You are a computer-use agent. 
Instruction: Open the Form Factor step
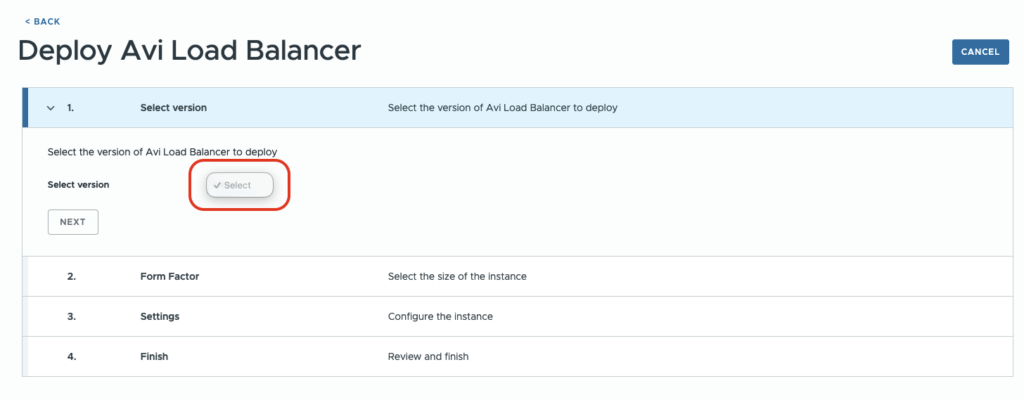(x=518, y=276)
